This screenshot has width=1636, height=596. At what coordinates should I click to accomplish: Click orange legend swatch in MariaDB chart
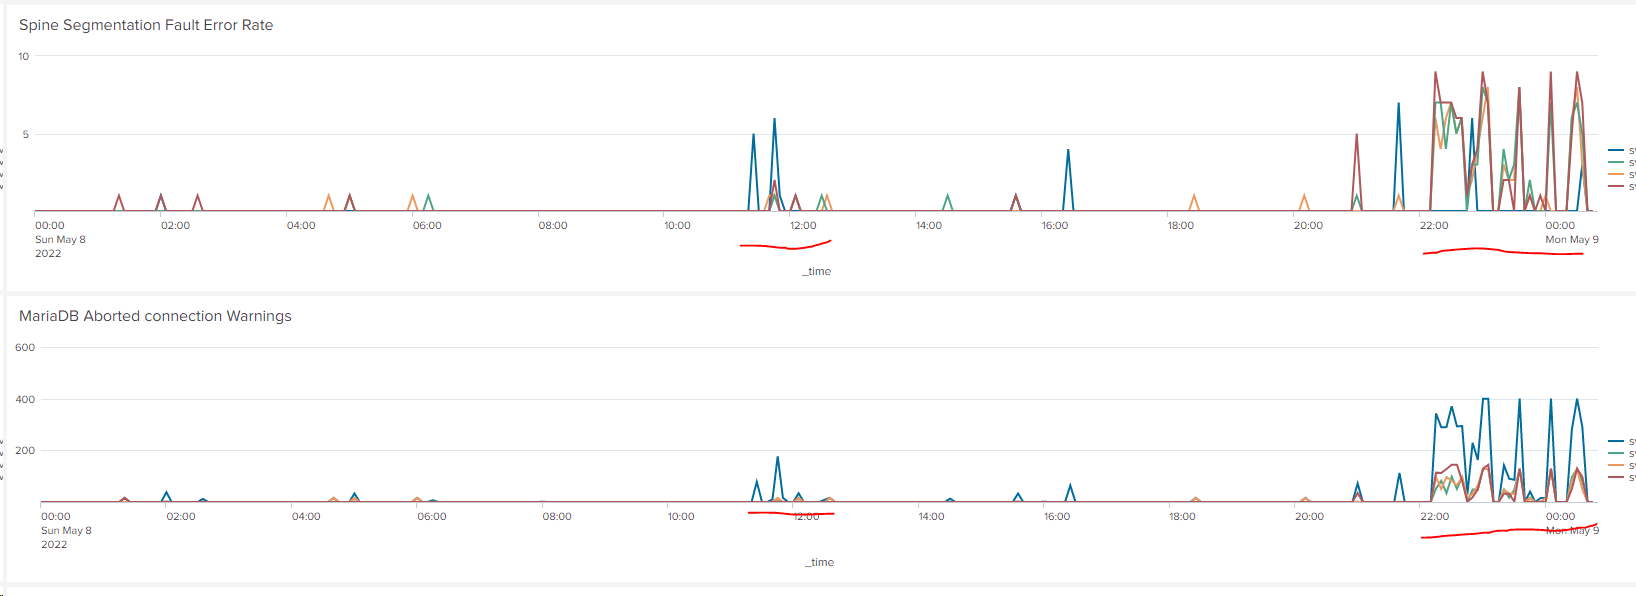point(1616,465)
